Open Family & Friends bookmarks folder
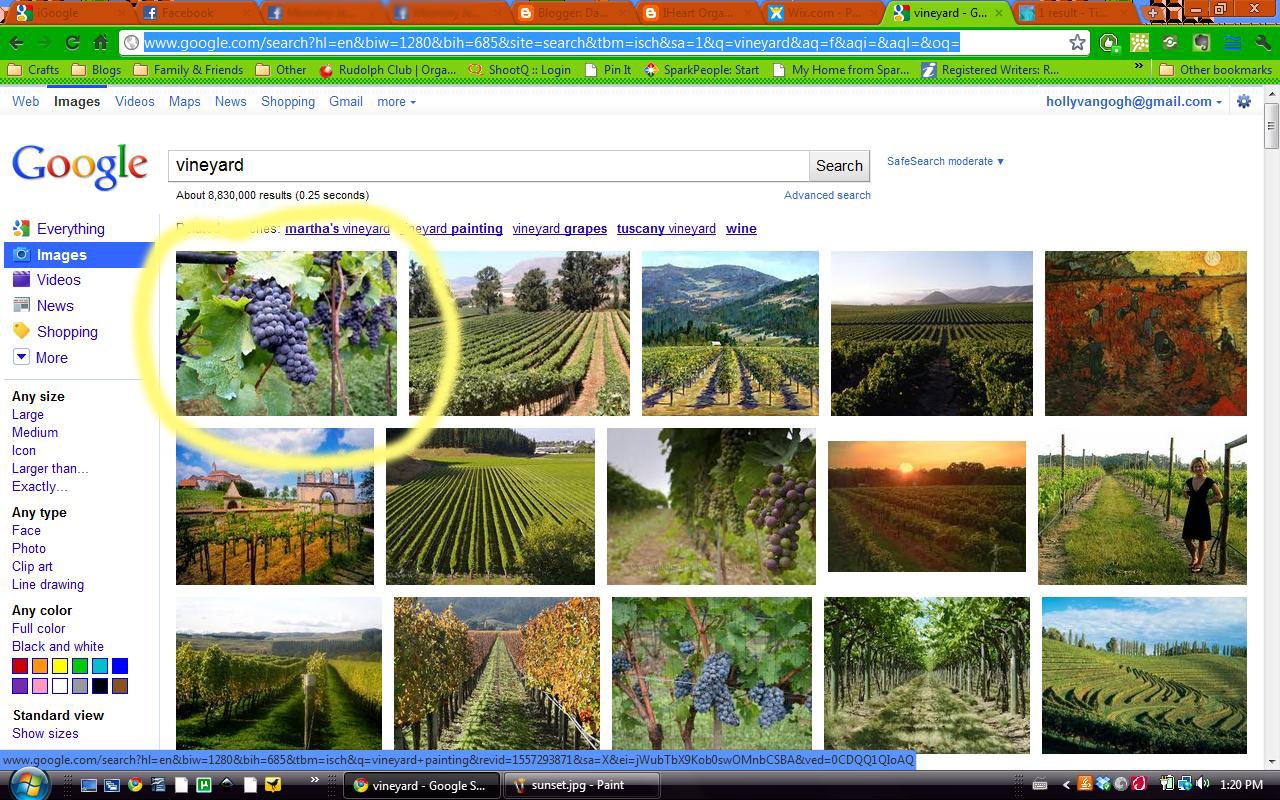Viewport: 1280px width, 800px height. pyautogui.click(x=188, y=70)
